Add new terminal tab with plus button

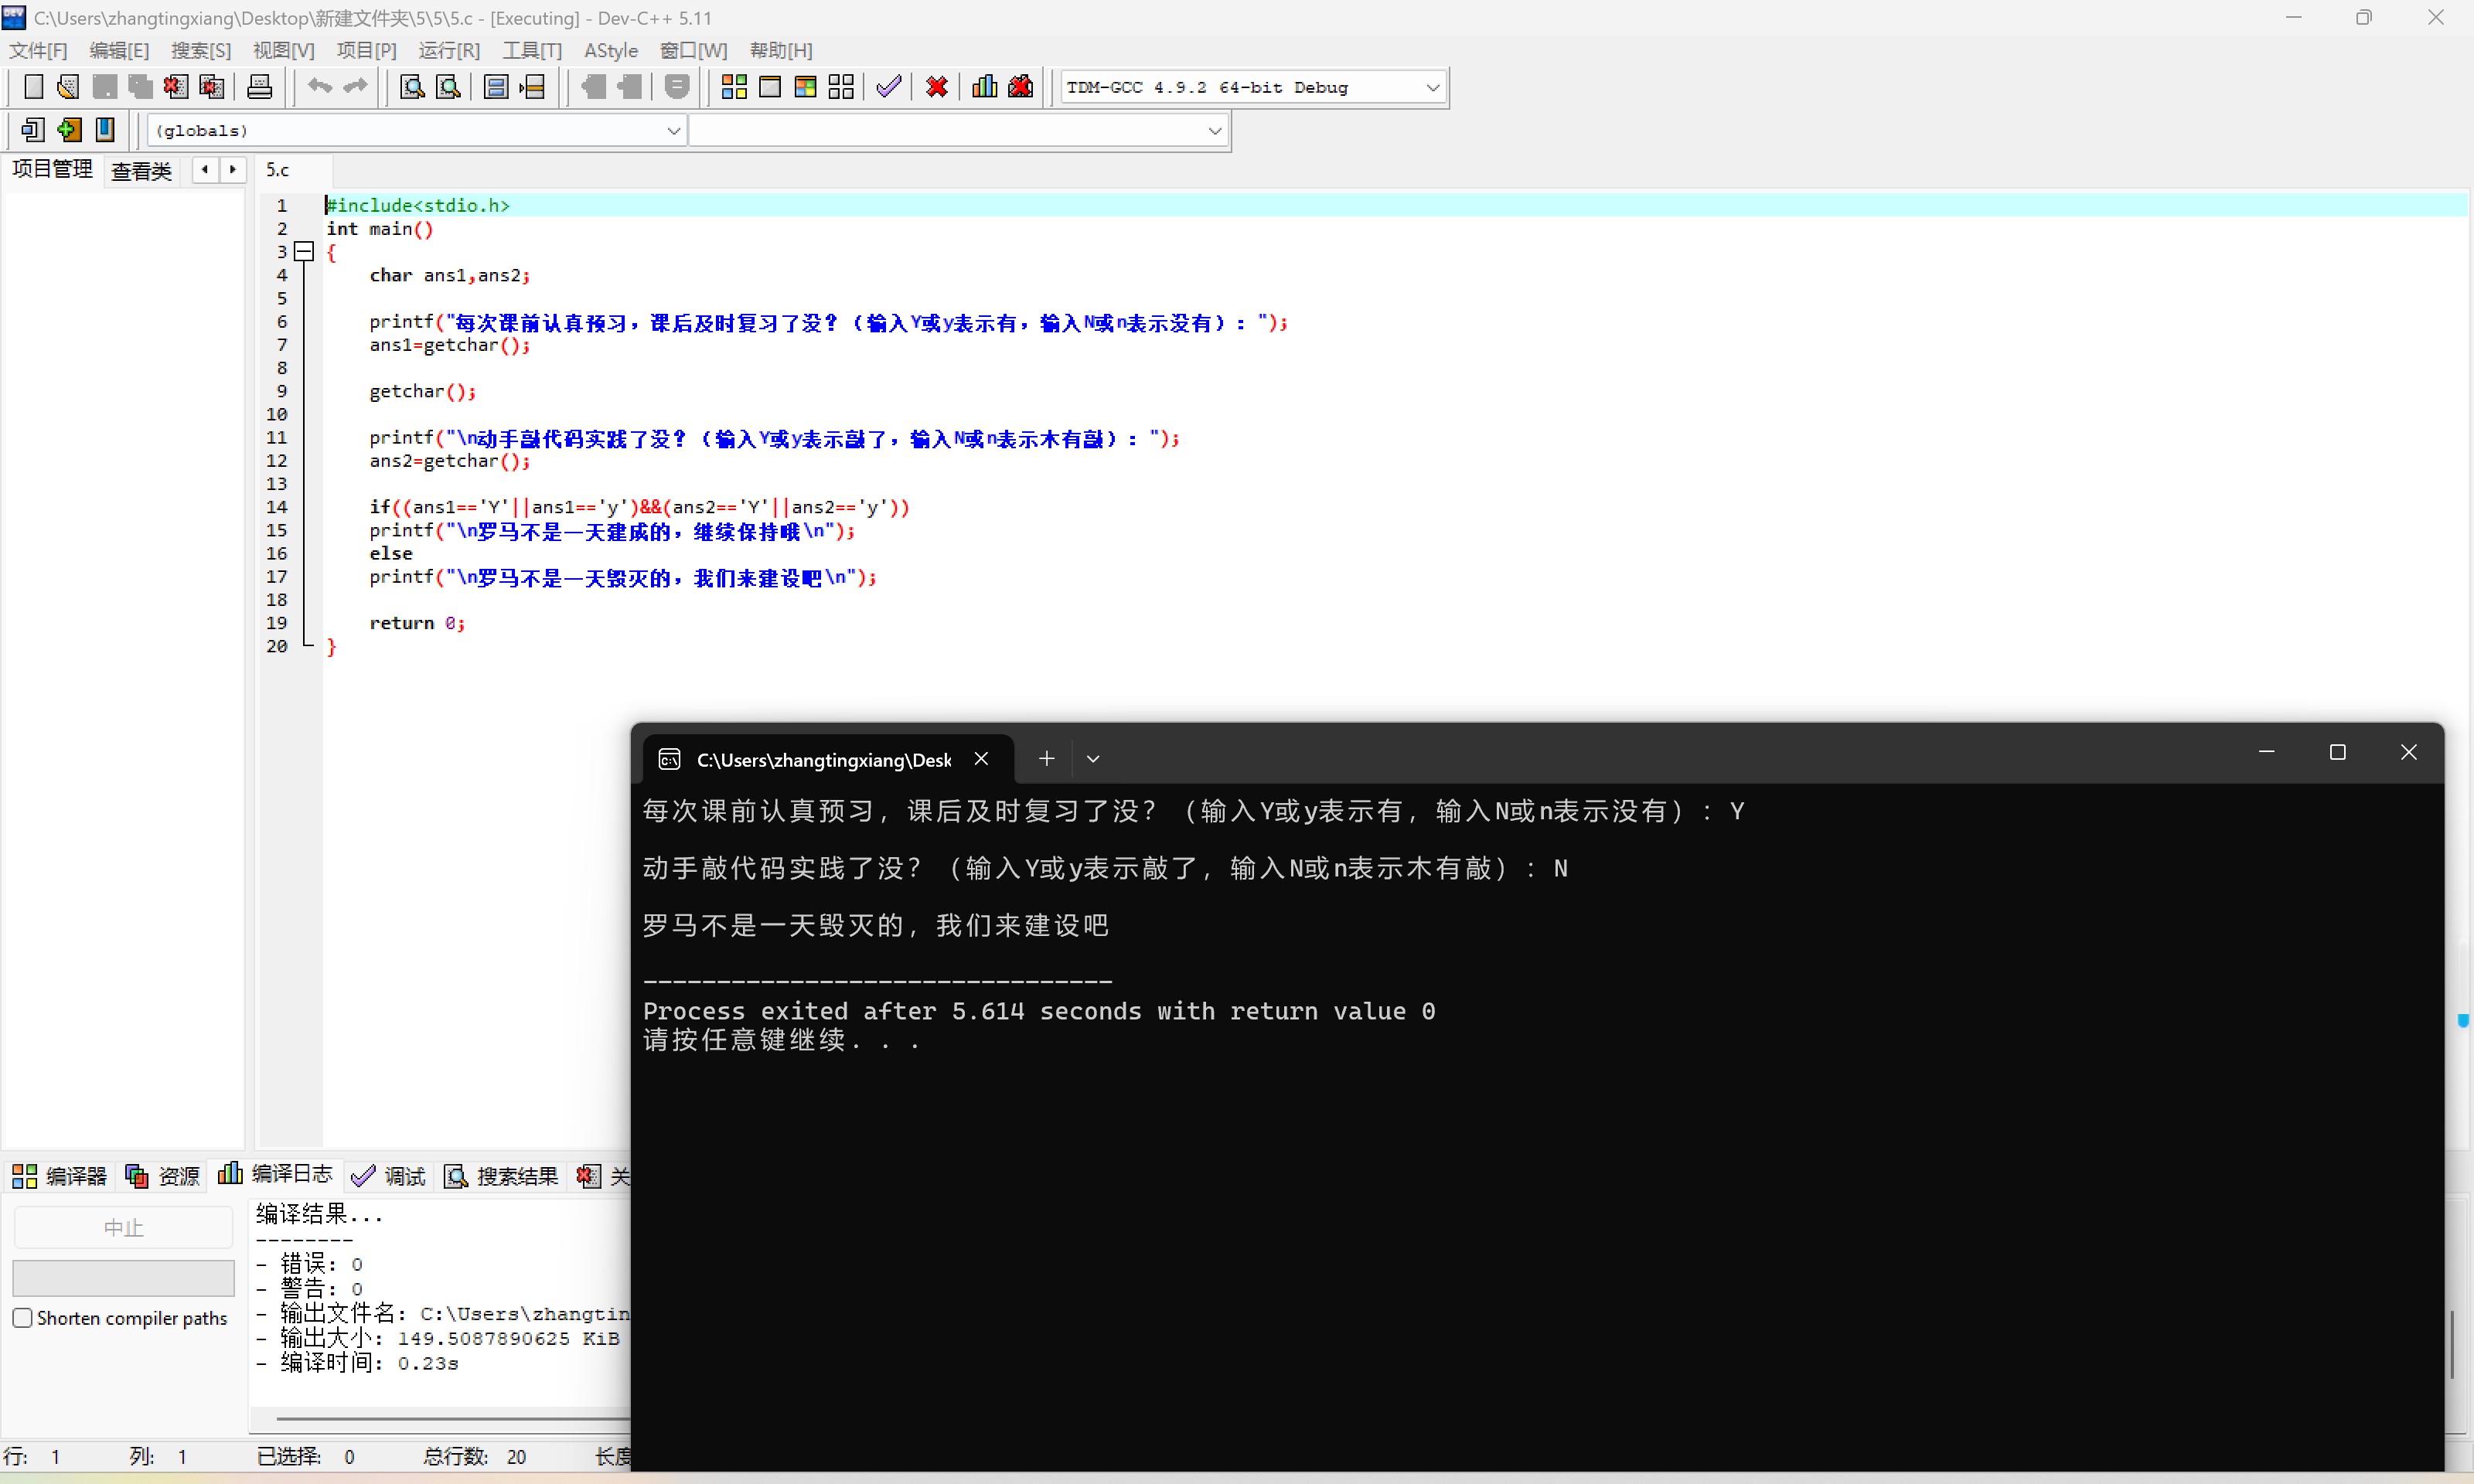point(1046,759)
